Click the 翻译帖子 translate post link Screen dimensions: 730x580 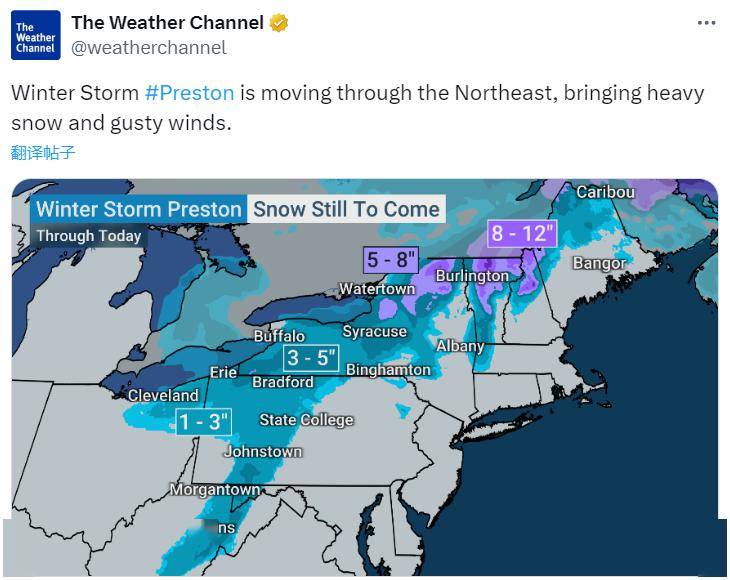point(43,153)
